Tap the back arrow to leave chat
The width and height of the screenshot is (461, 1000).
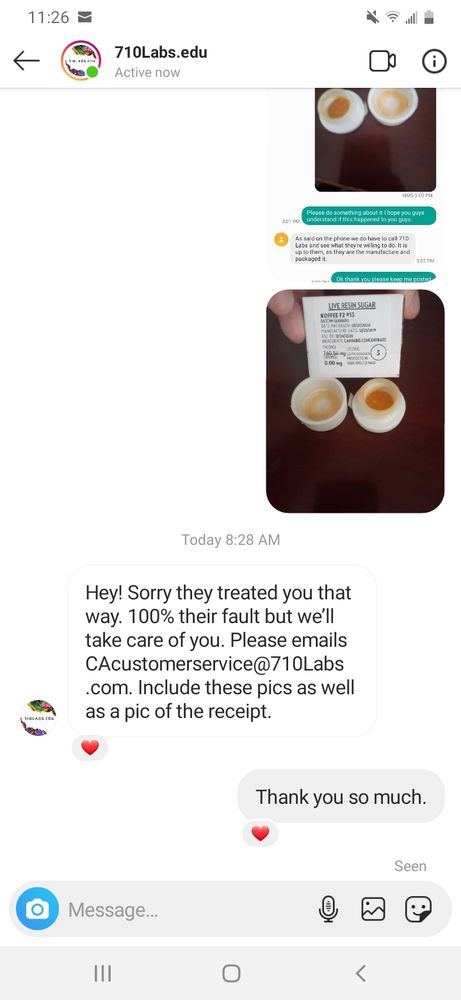click(x=26, y=61)
